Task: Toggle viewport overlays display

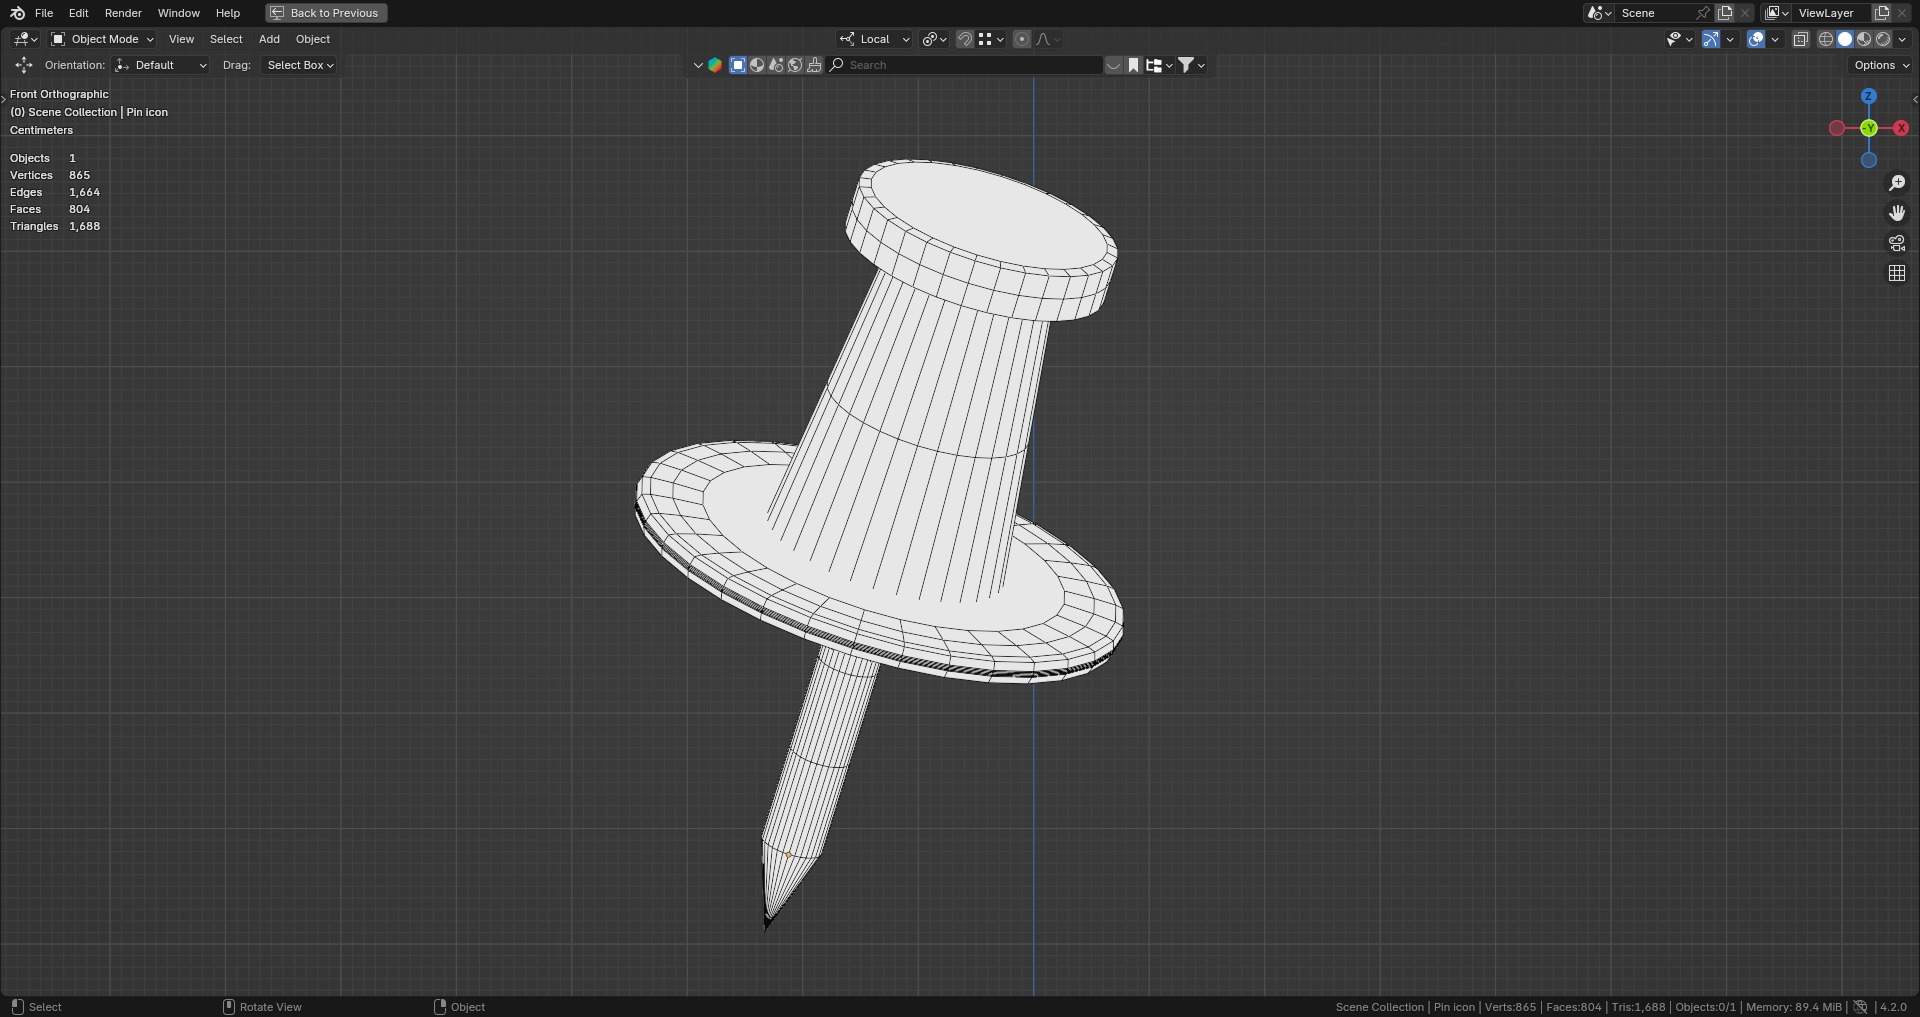Action: click(1756, 39)
